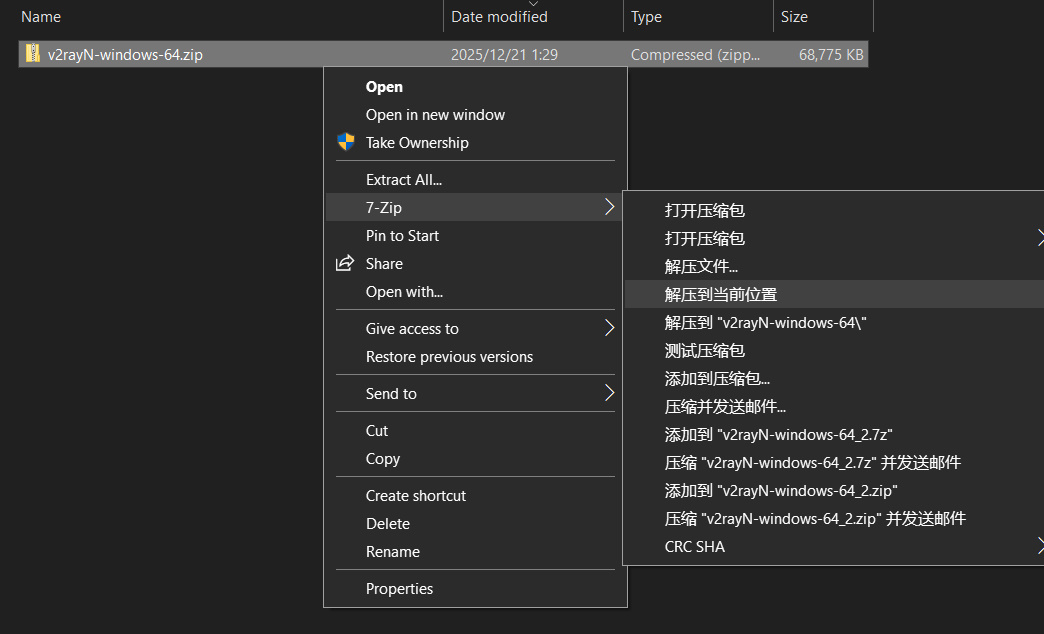1044x634 pixels.
Task: Select Rename in the context menu
Action: tap(392, 552)
